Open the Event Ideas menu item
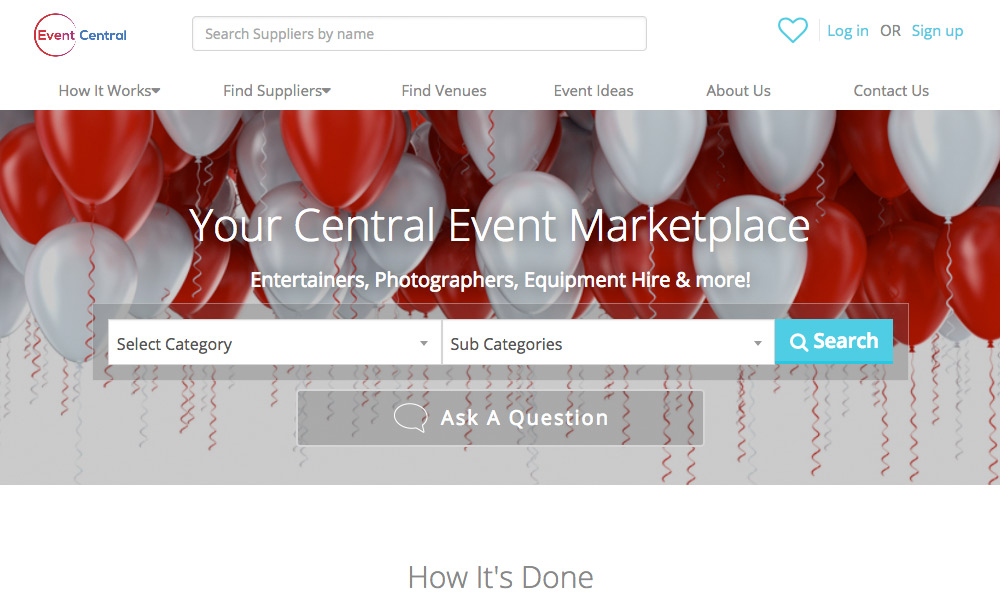This screenshot has height=600, width=1000. pos(593,91)
